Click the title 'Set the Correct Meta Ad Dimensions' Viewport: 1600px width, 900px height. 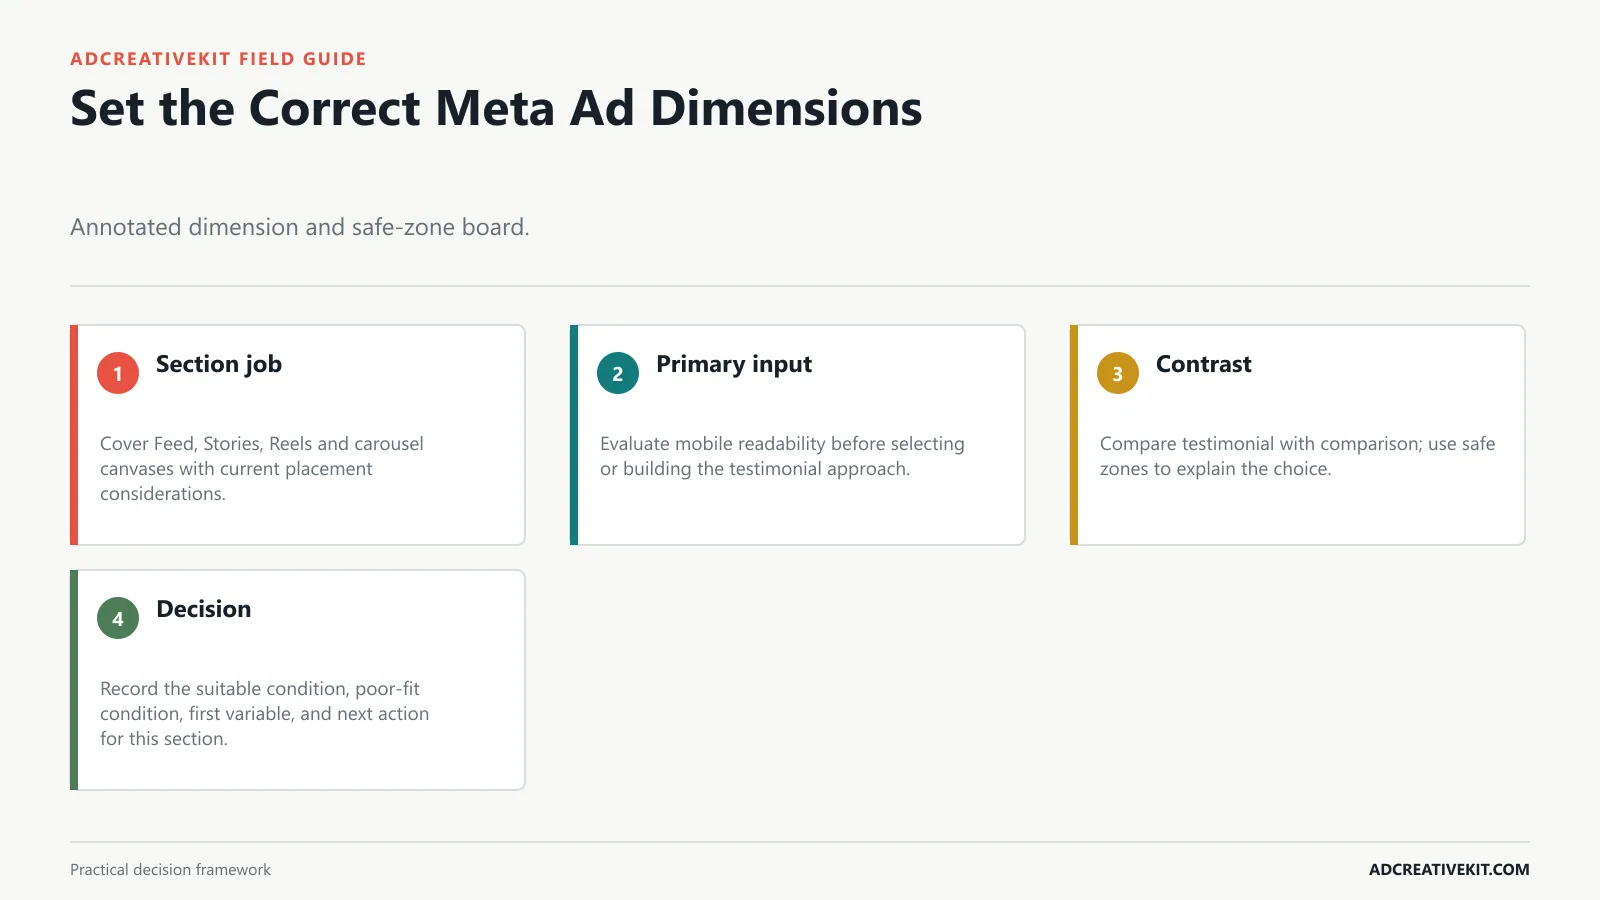click(x=496, y=108)
